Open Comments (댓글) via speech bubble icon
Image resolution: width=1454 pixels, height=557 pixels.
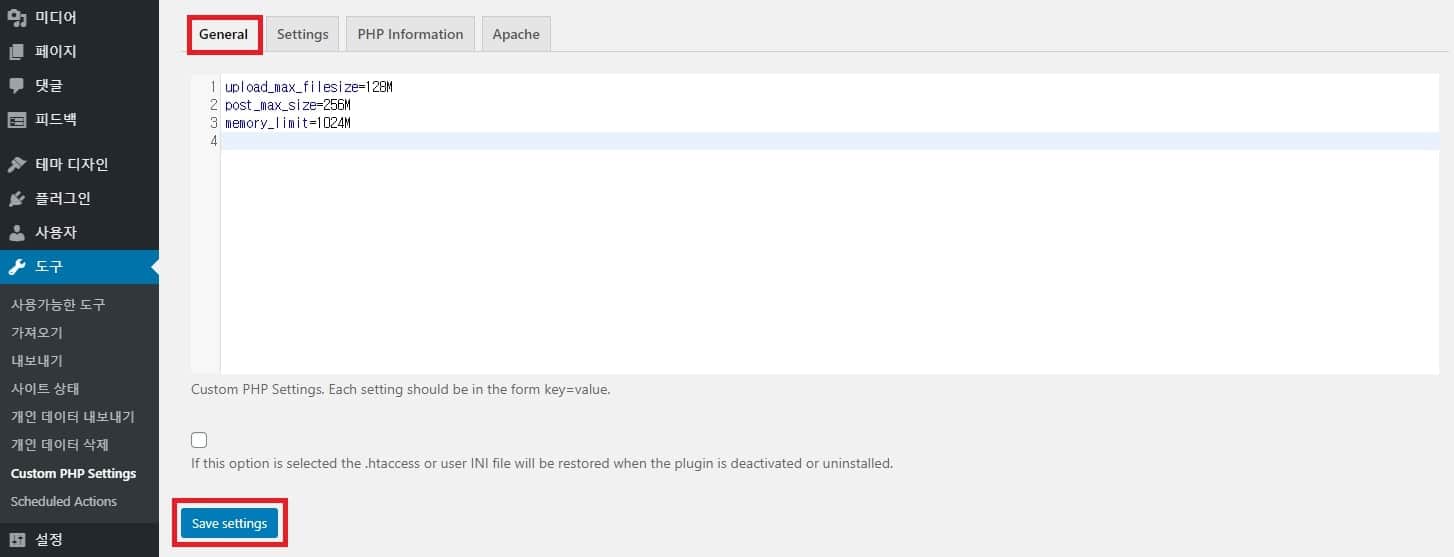point(17,85)
